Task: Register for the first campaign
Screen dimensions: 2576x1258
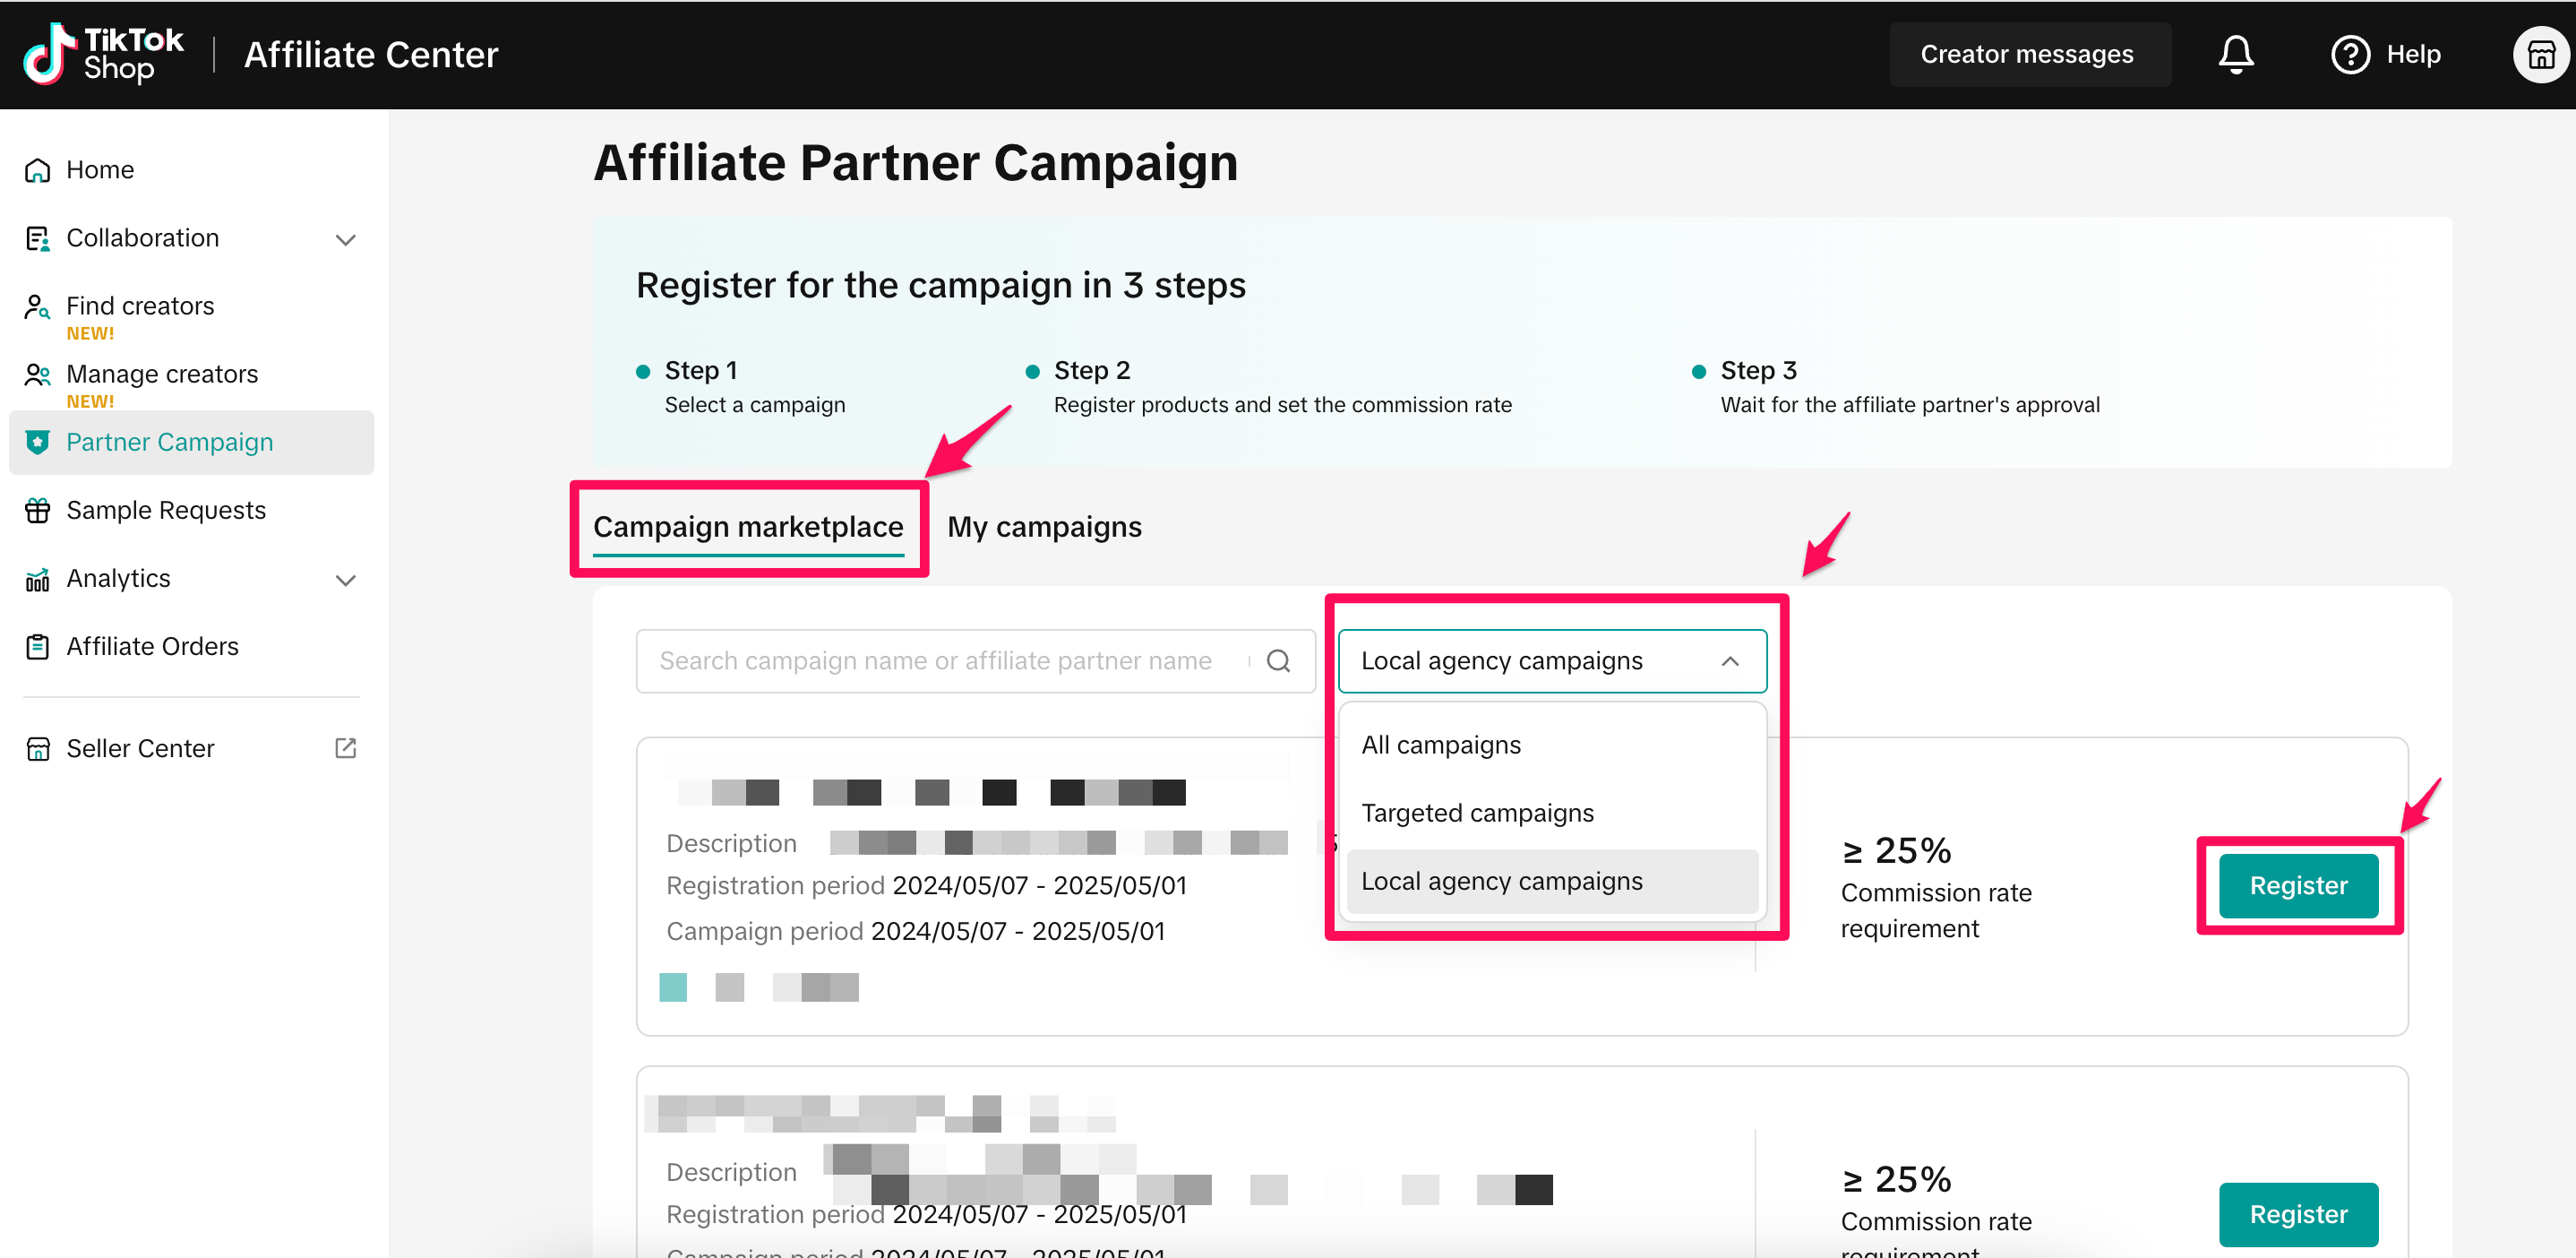Action: tap(2298, 885)
